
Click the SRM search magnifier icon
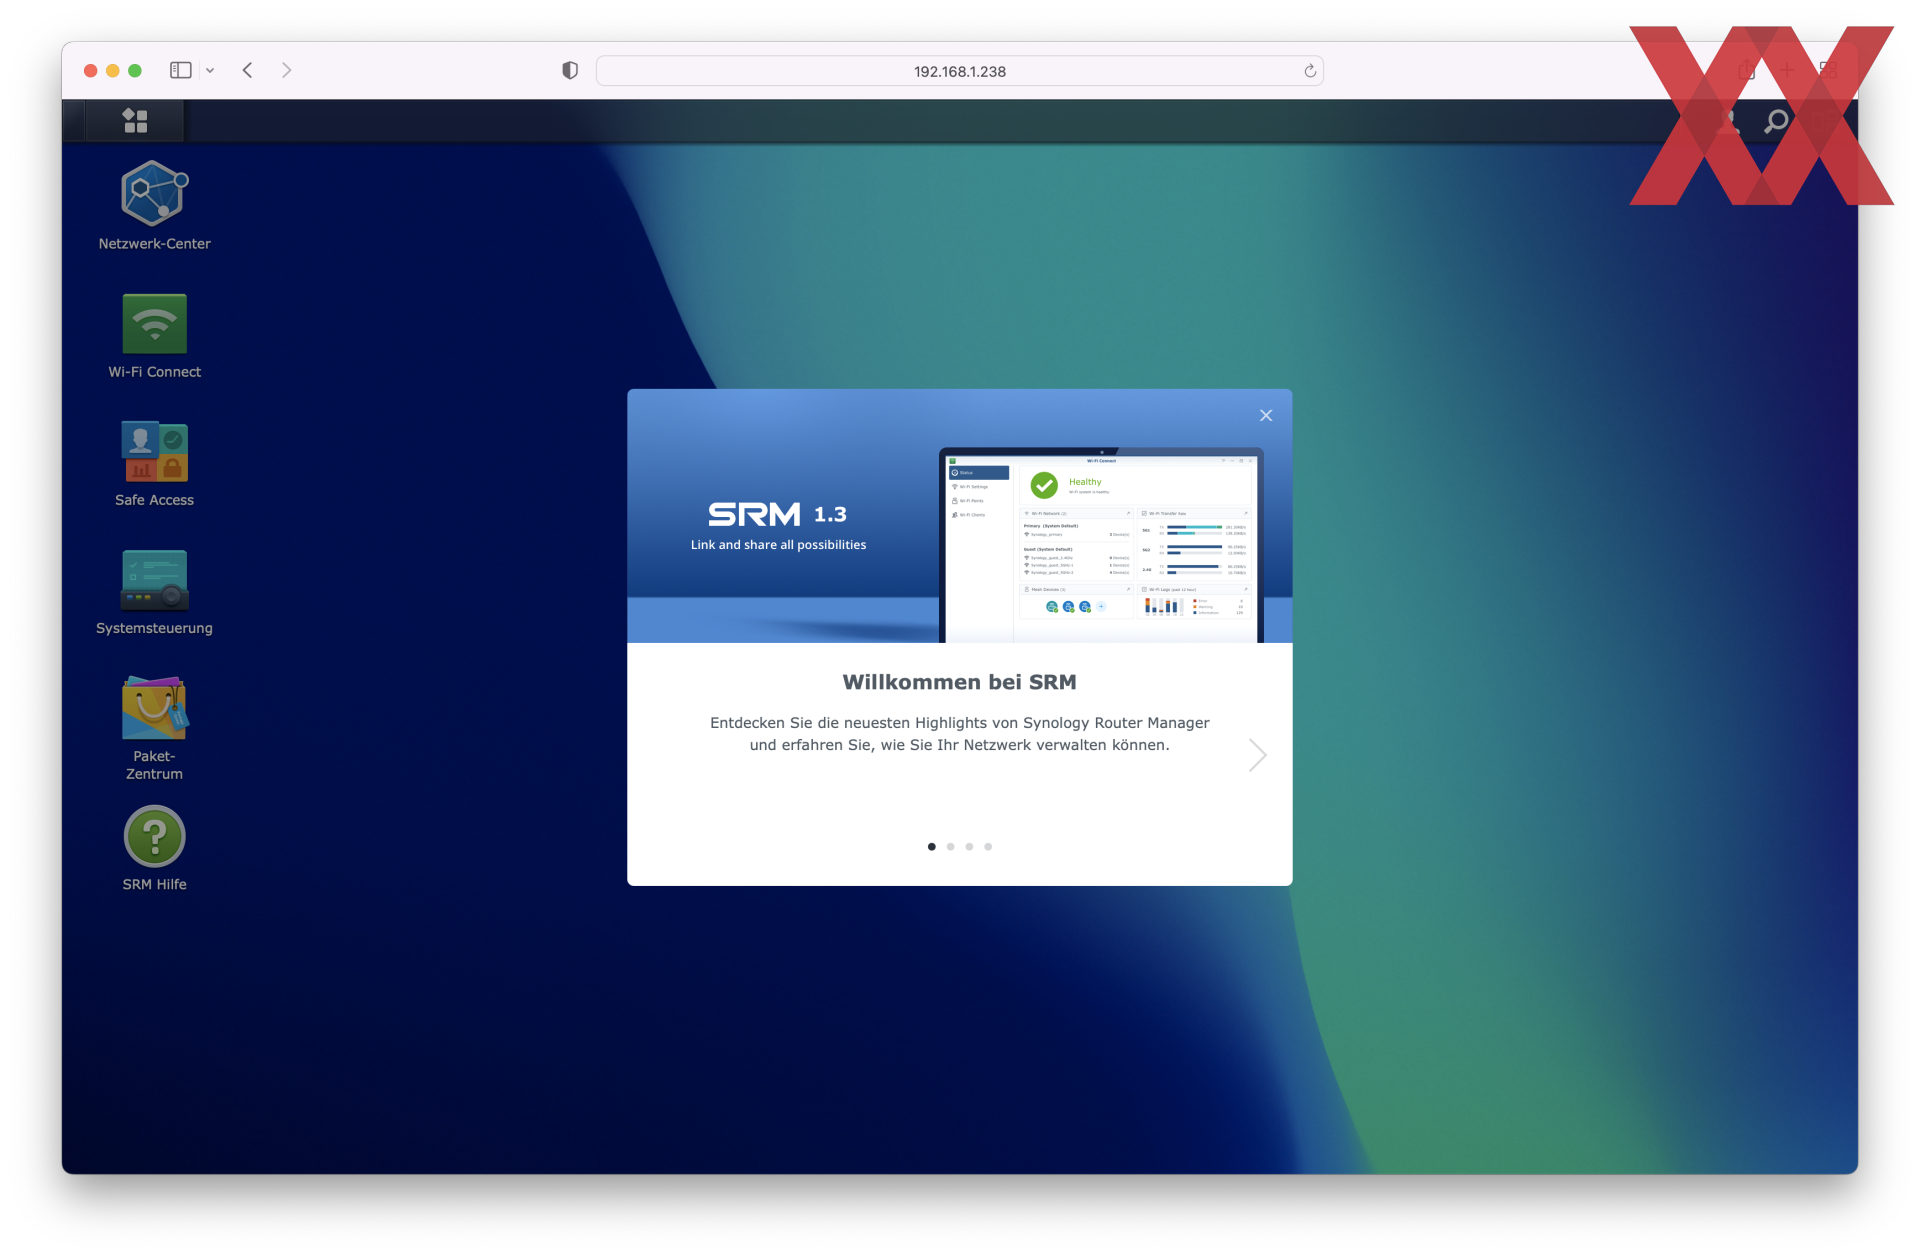tap(1776, 122)
